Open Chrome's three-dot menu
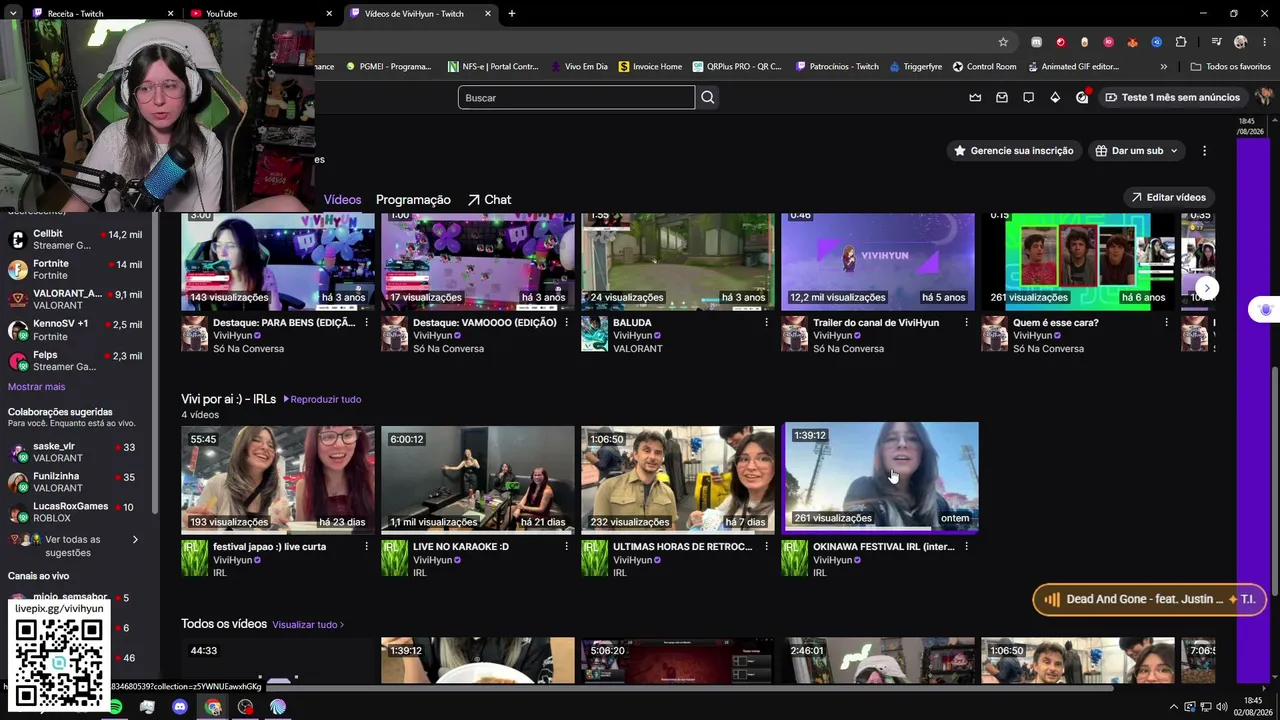The width and height of the screenshot is (1280, 720). [x=1264, y=42]
